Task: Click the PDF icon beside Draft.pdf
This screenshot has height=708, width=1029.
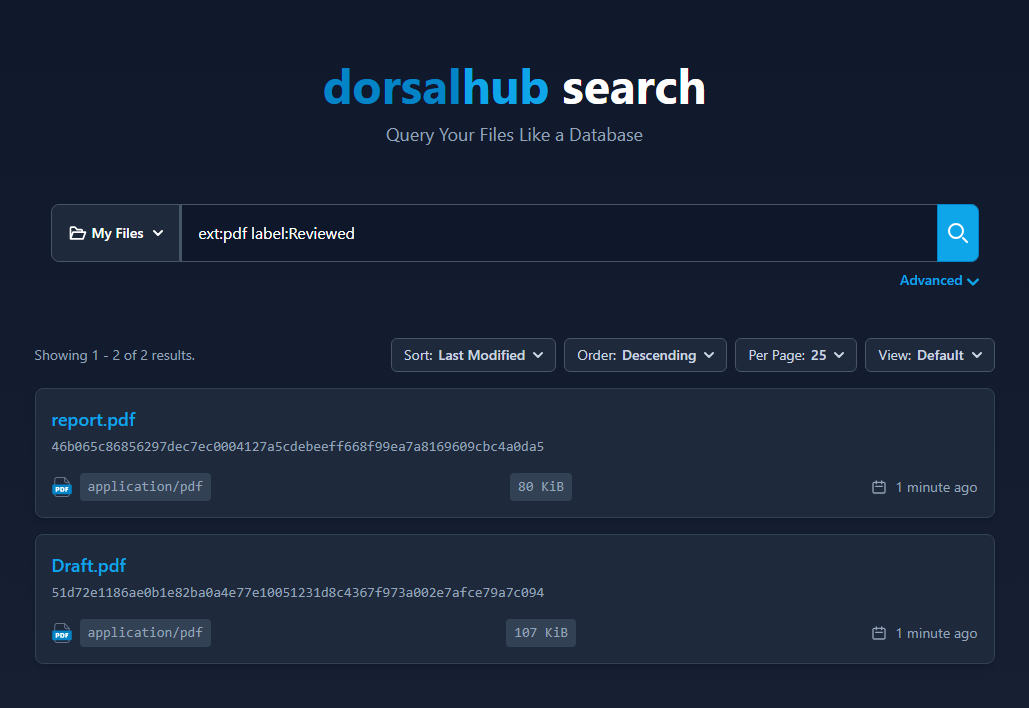Action: point(62,633)
